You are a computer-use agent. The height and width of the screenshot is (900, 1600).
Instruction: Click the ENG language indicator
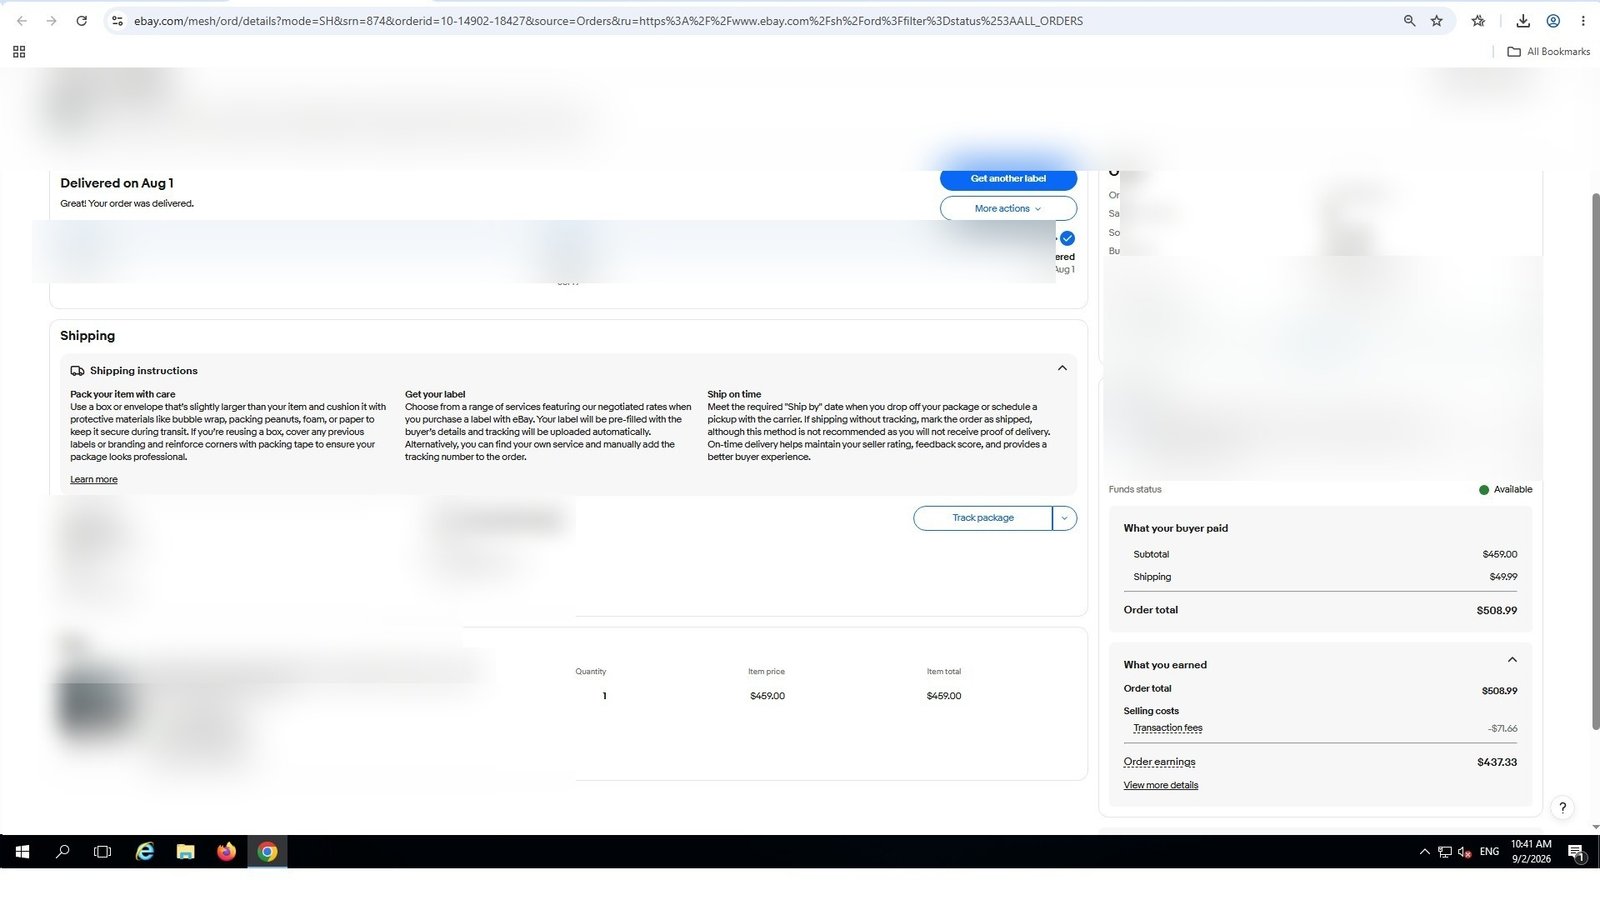tap(1489, 852)
